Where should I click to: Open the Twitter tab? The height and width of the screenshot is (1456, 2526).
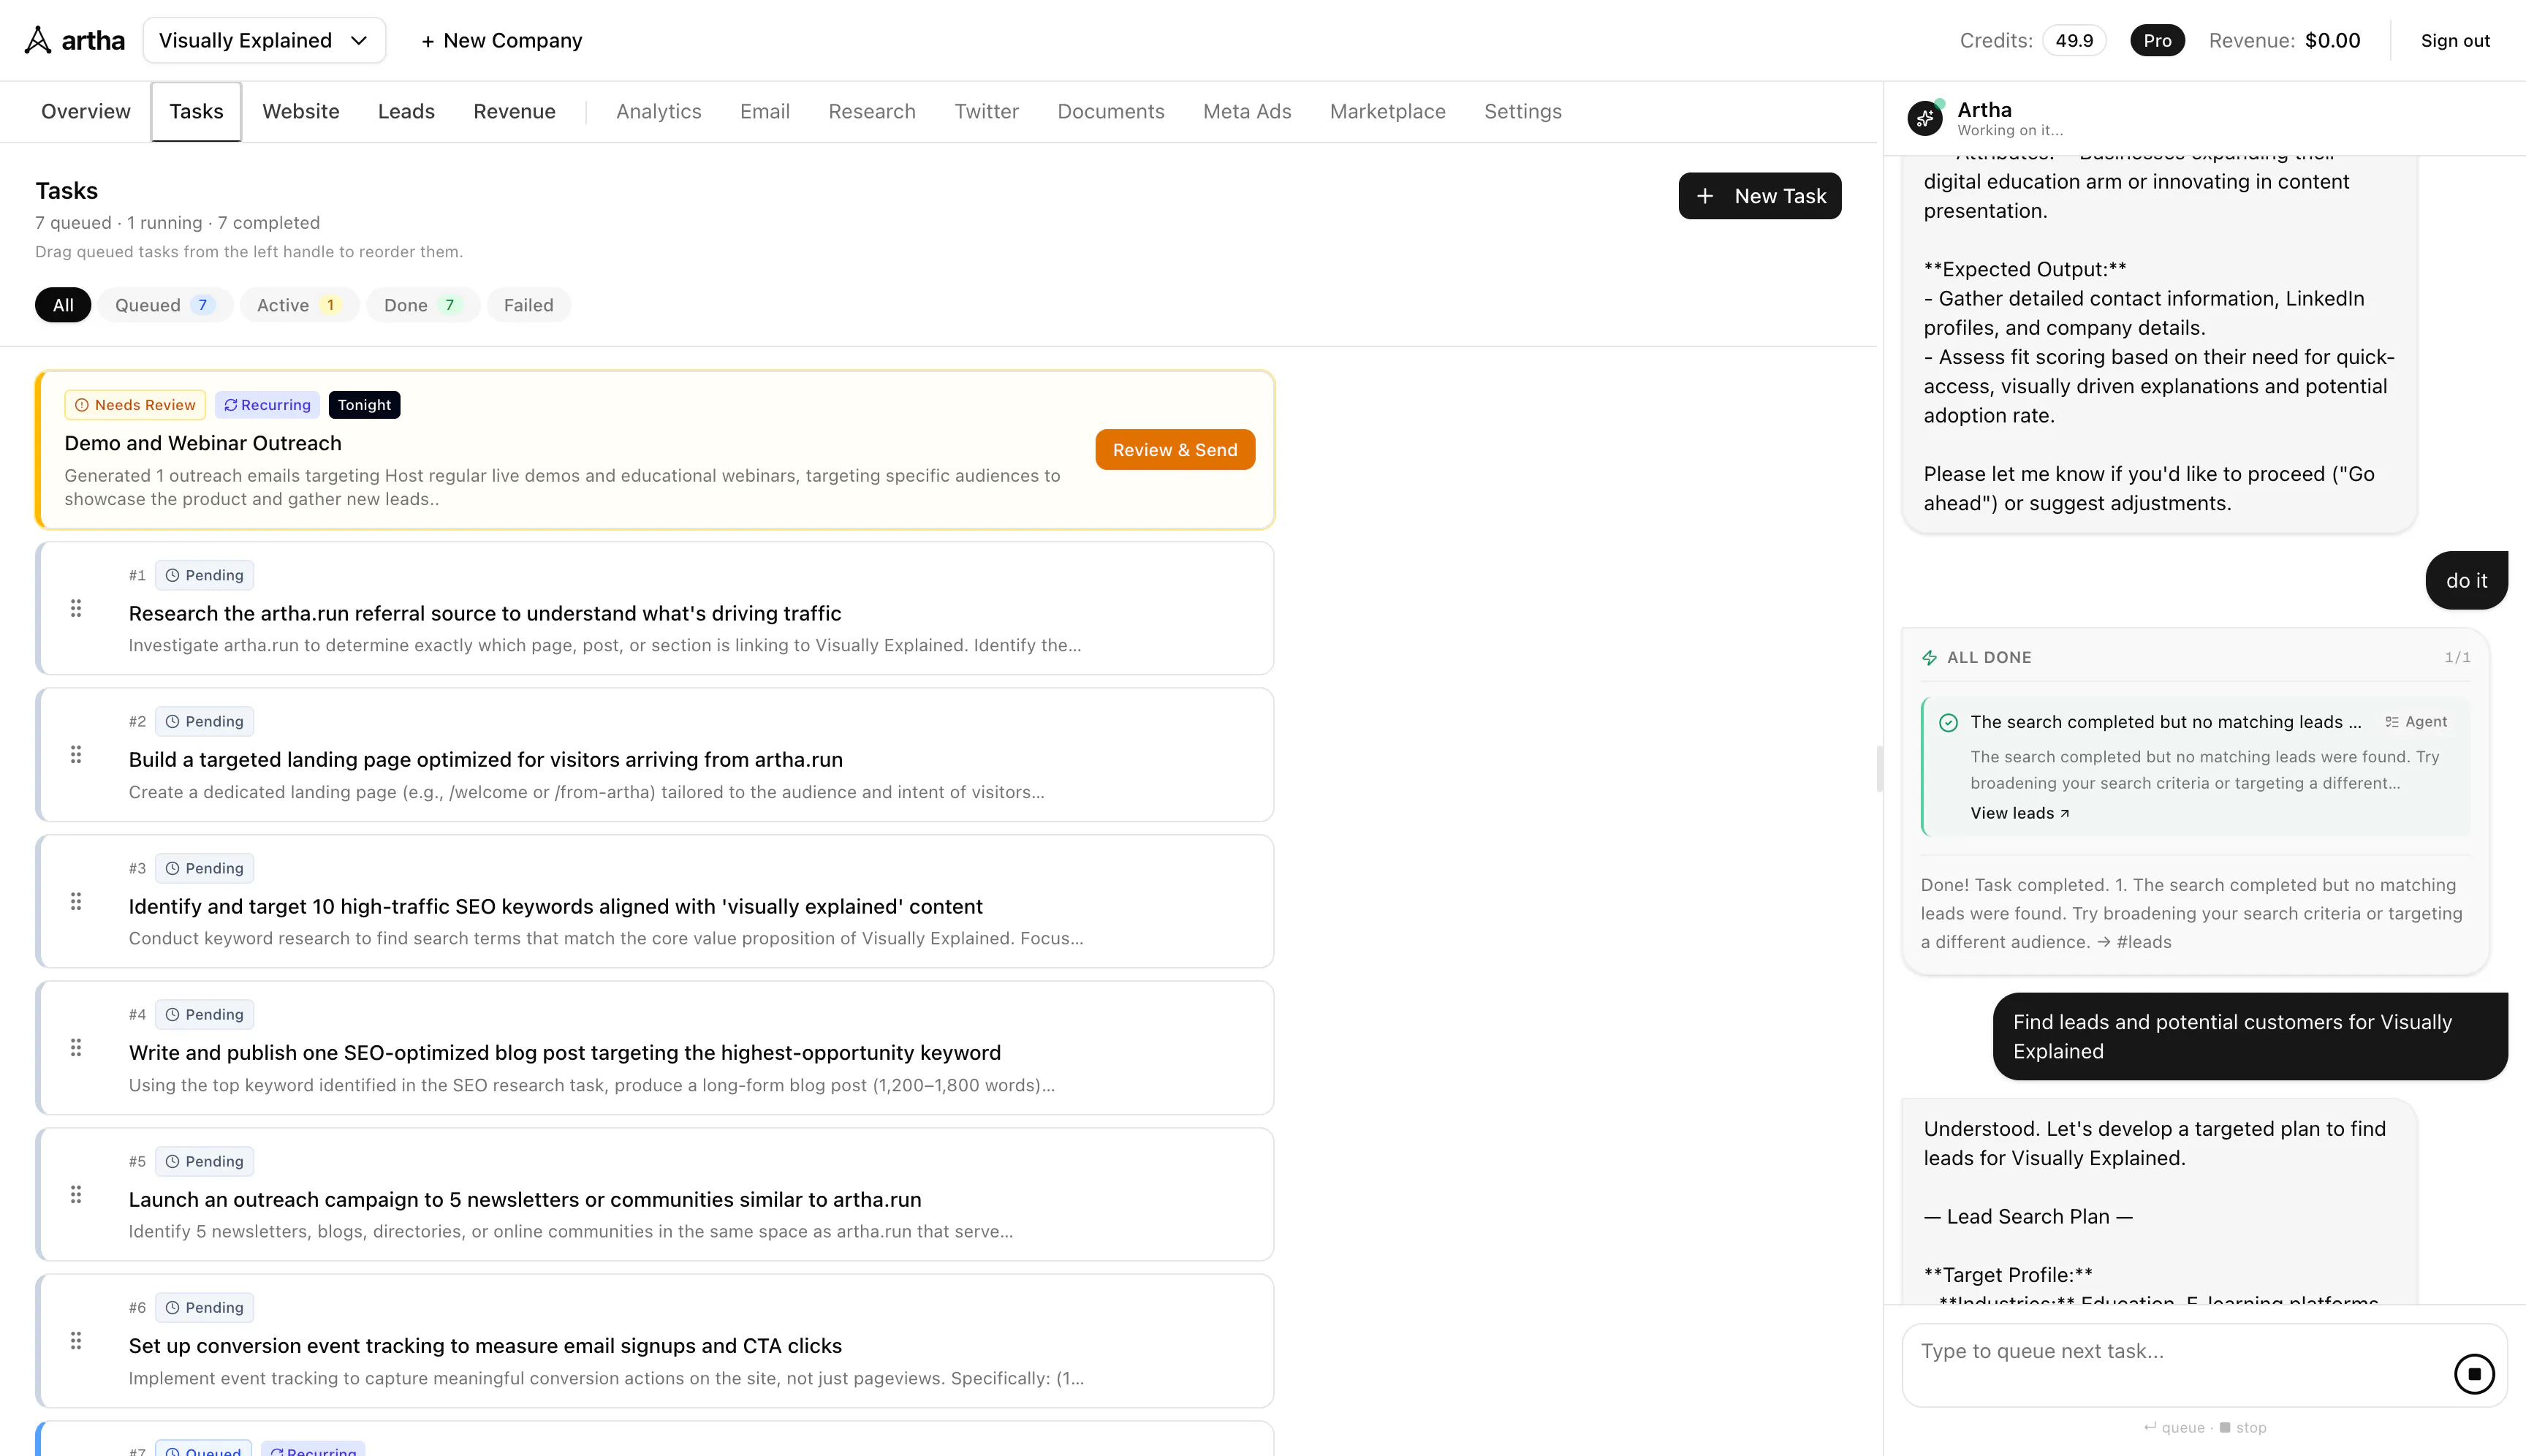pos(986,111)
